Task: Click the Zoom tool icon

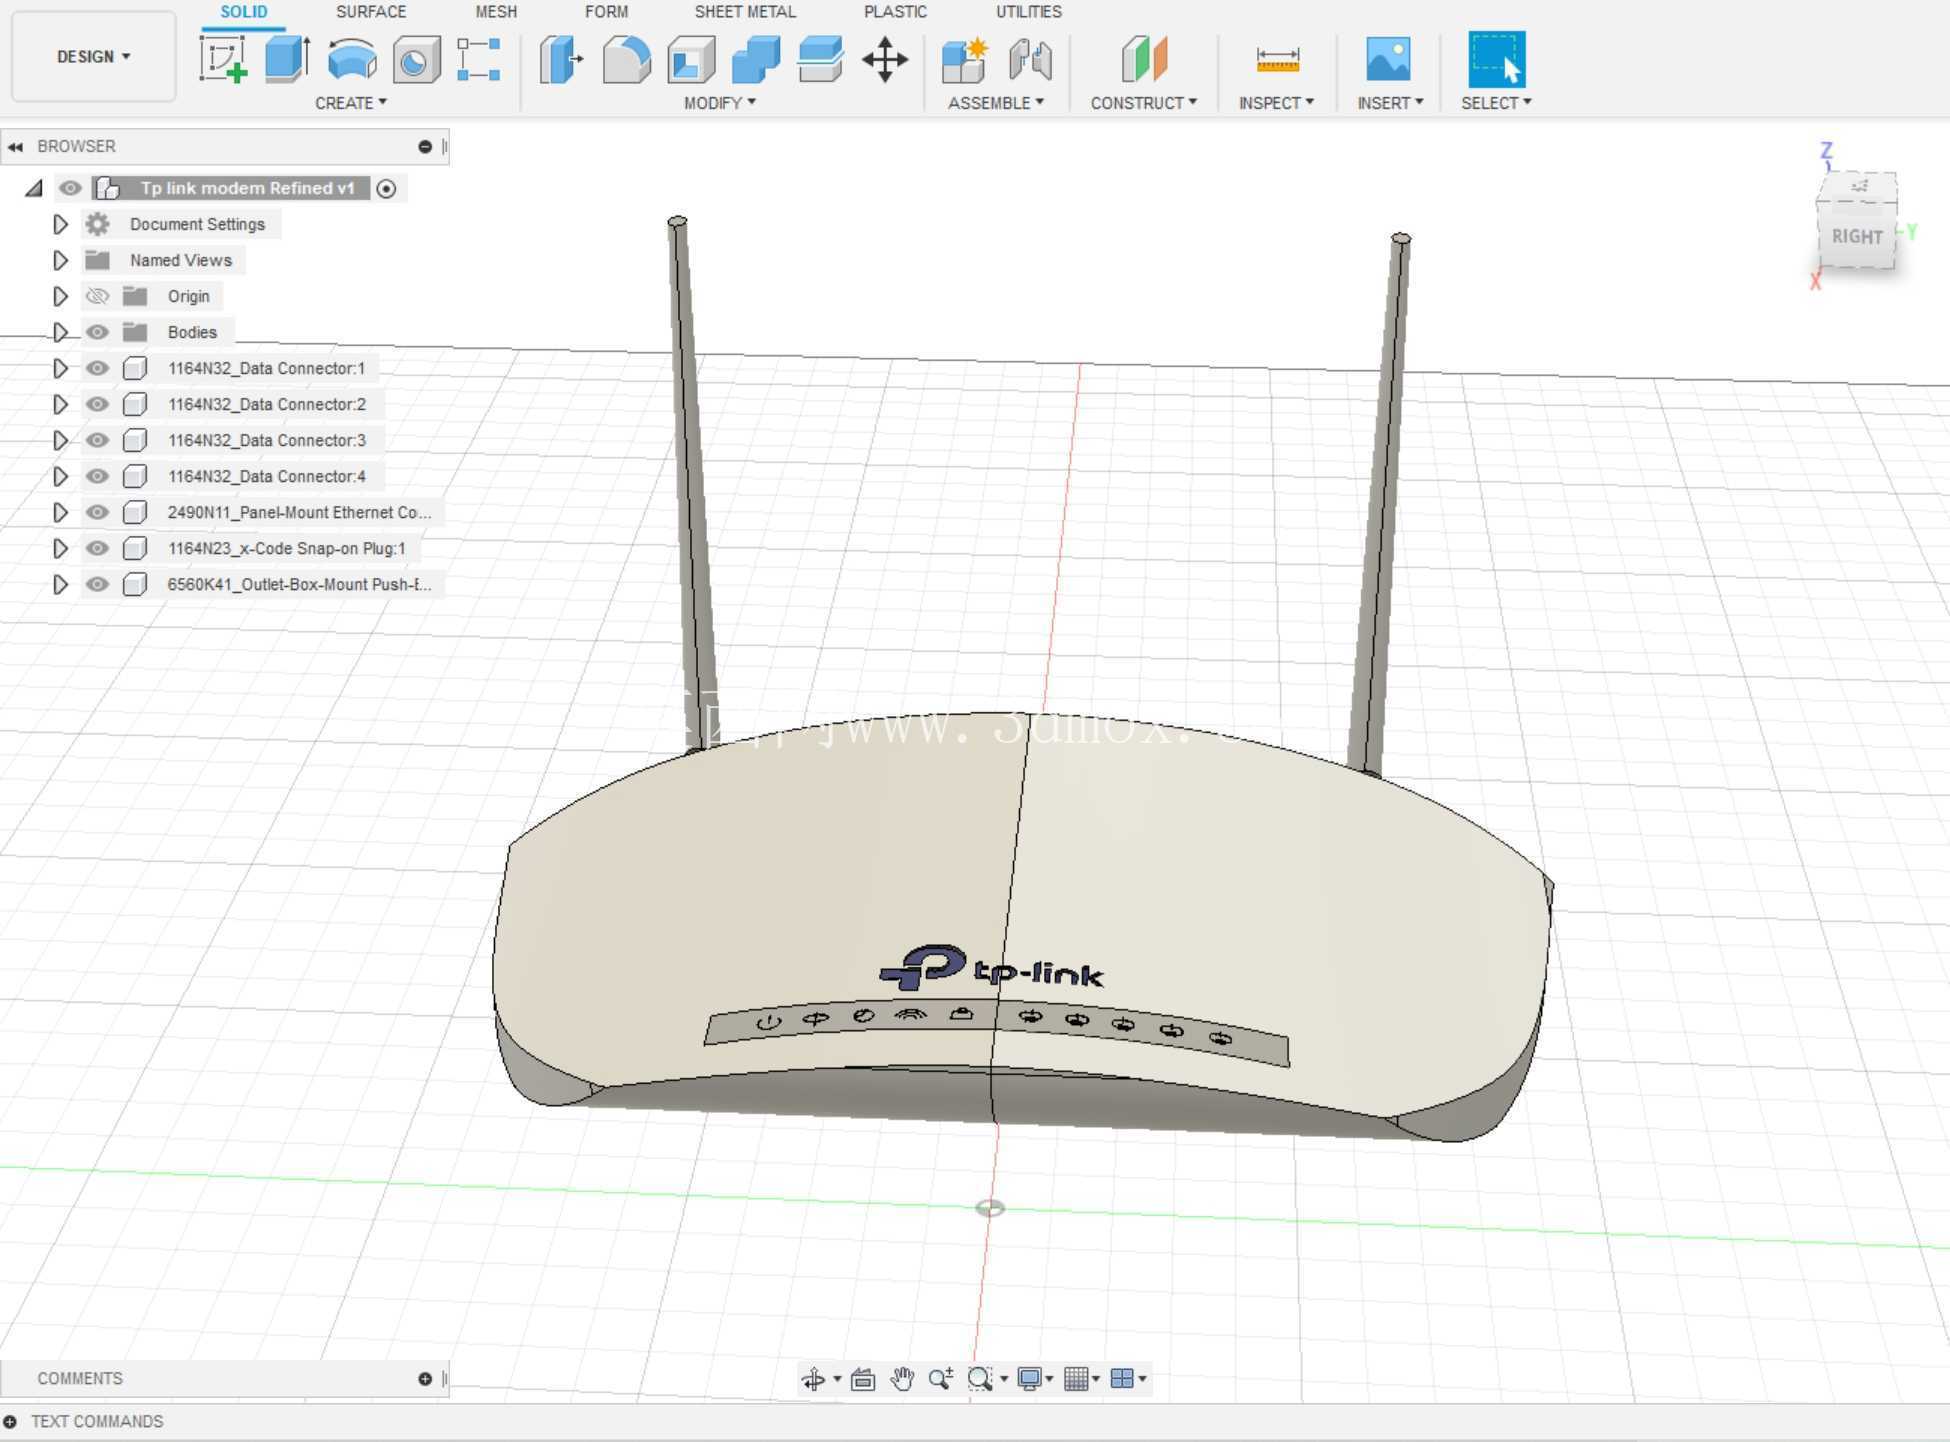Action: [x=940, y=1380]
